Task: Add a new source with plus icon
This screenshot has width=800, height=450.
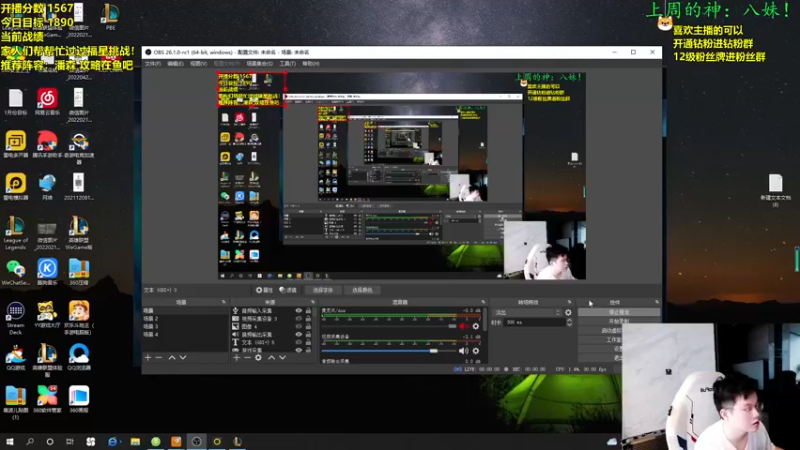Action: tap(236, 358)
